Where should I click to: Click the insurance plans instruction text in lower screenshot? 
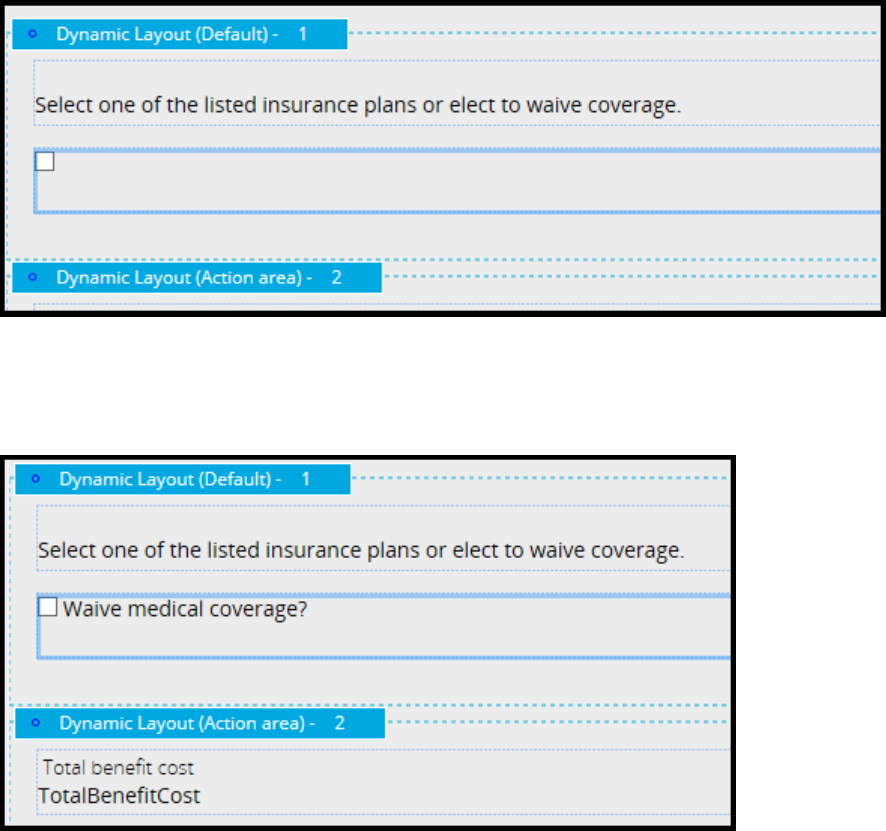(361, 549)
